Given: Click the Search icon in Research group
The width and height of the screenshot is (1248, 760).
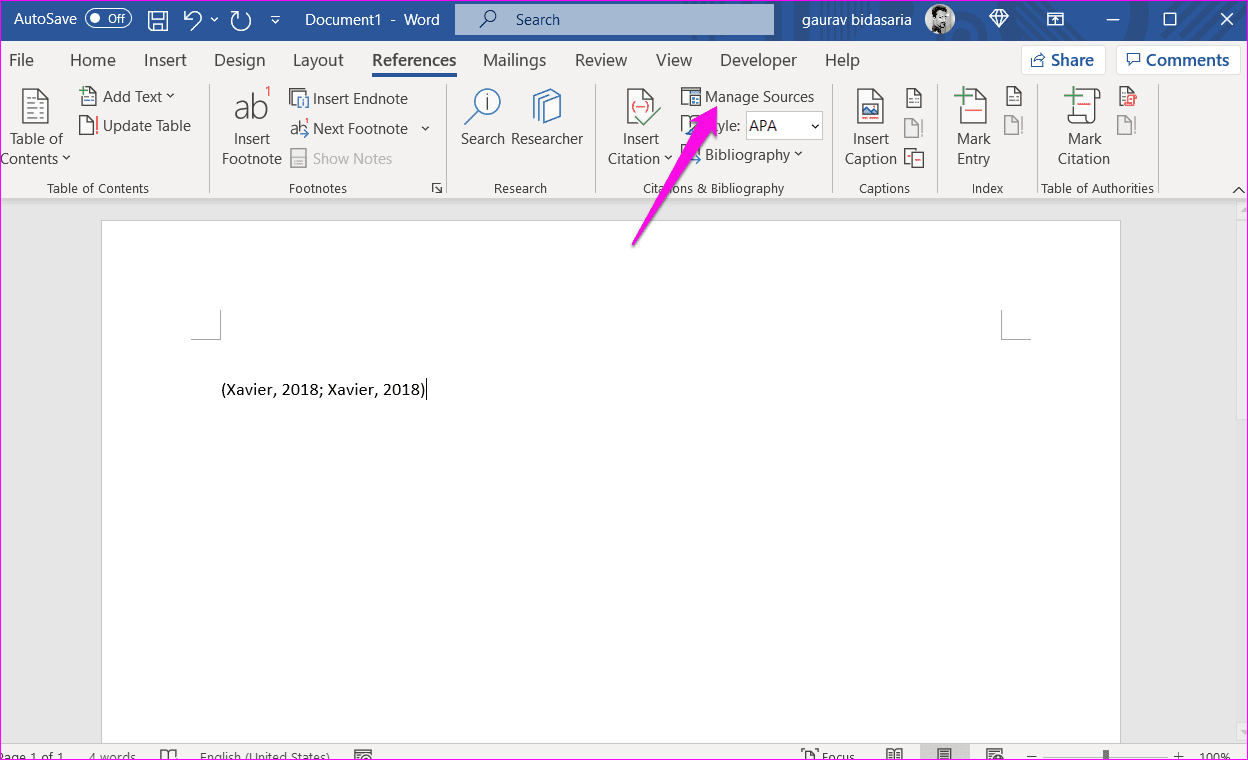Looking at the screenshot, I should (x=483, y=119).
